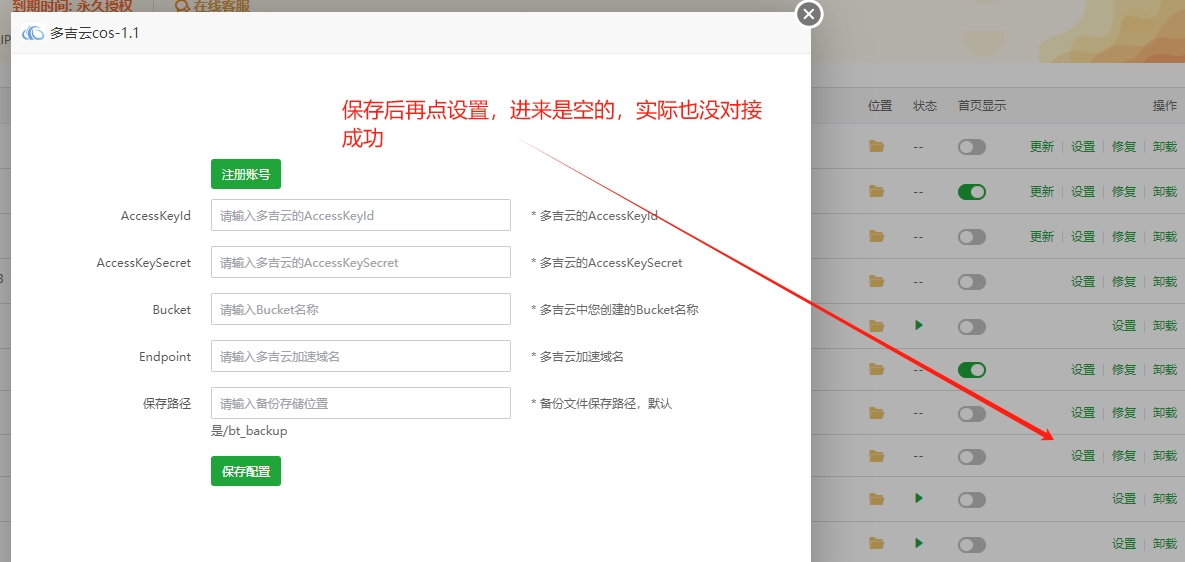Click the 位置 column header

(880, 106)
